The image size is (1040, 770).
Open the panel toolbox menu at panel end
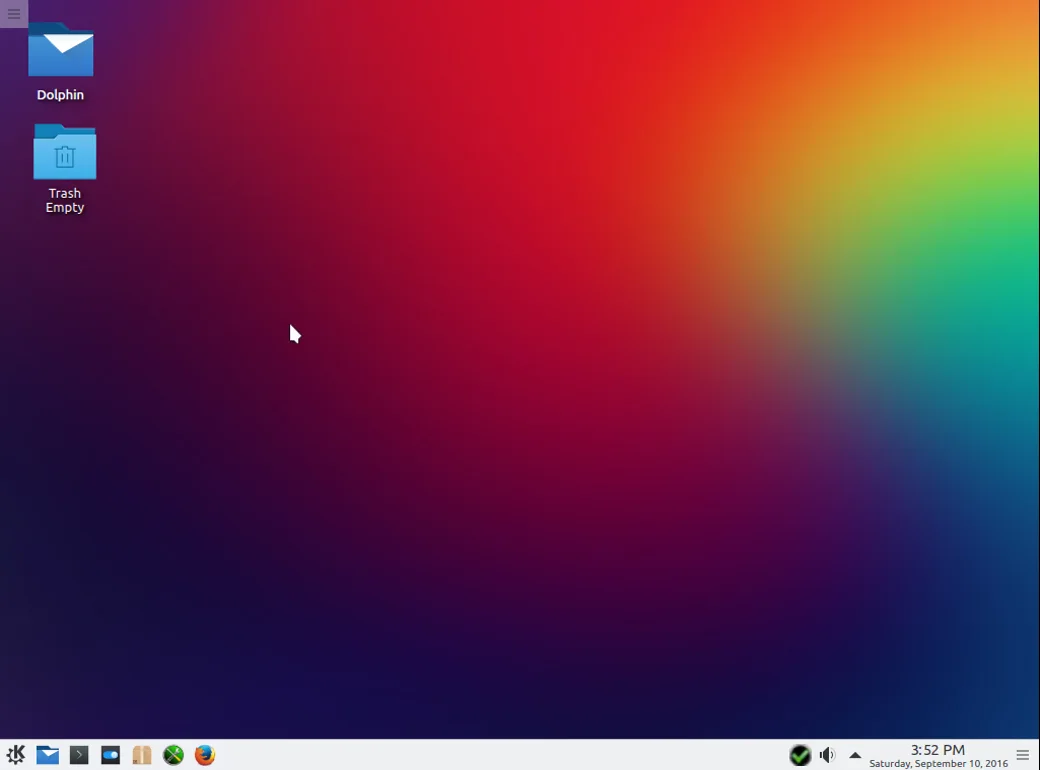(x=1023, y=755)
